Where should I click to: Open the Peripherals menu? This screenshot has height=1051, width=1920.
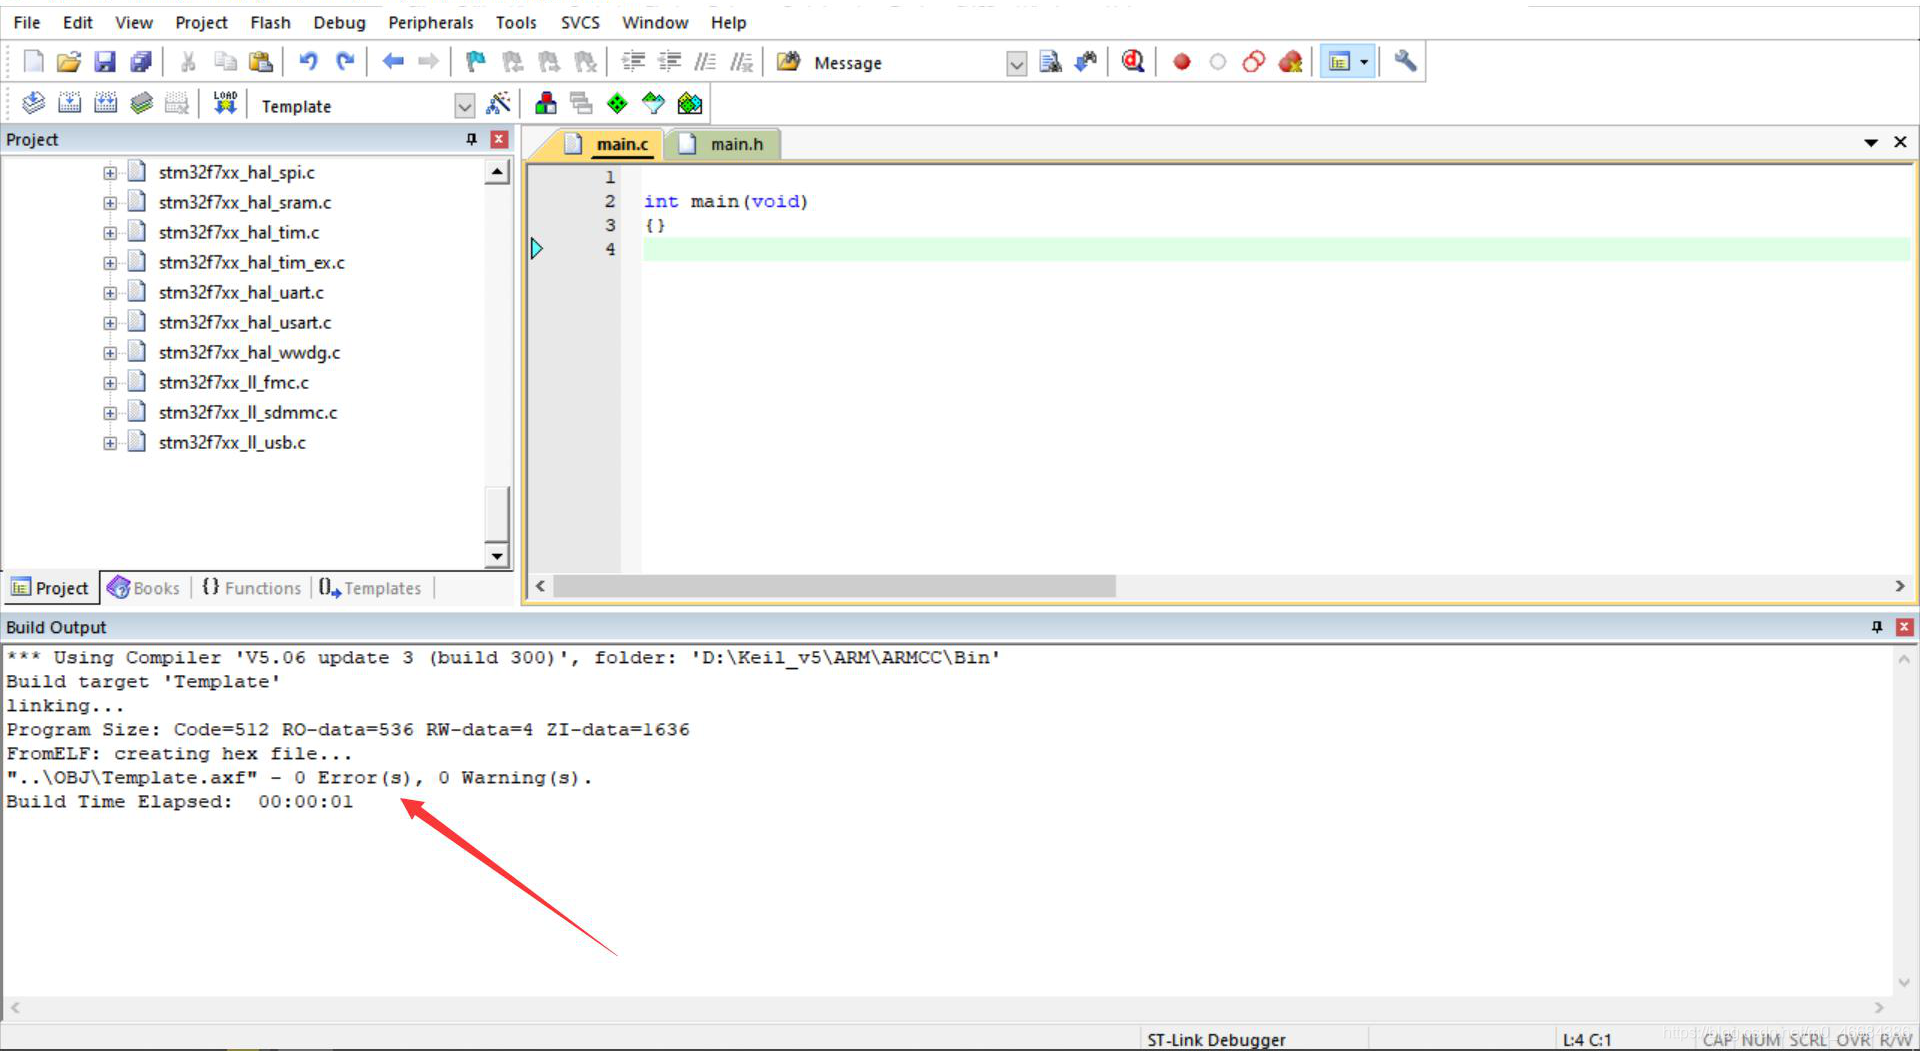pyautogui.click(x=430, y=22)
